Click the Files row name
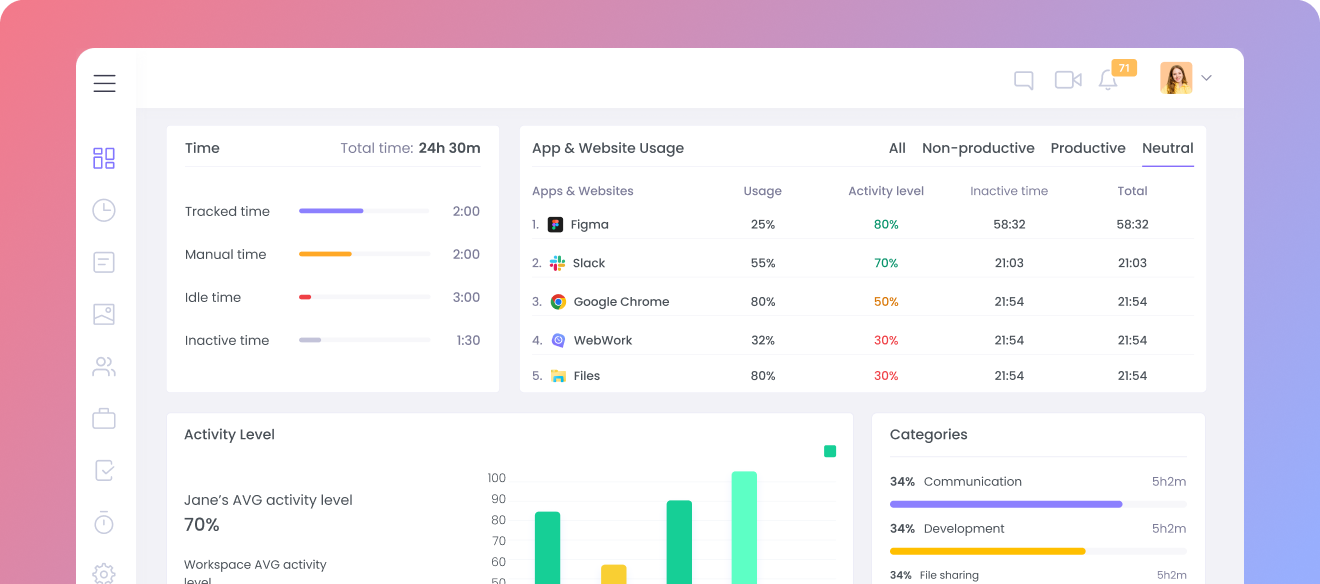This screenshot has width=1320, height=584. (587, 376)
